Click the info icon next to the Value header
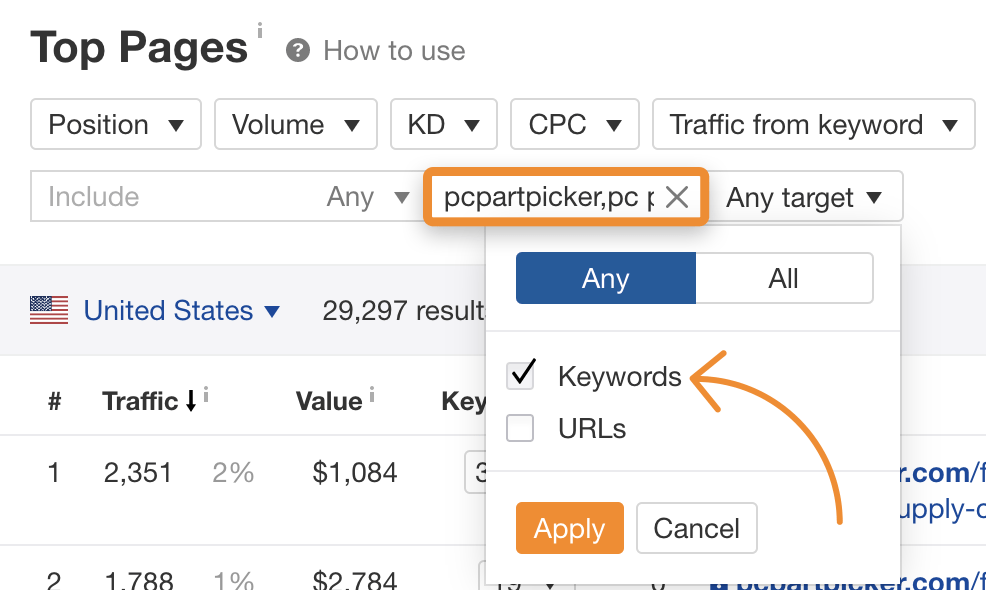 point(371,393)
